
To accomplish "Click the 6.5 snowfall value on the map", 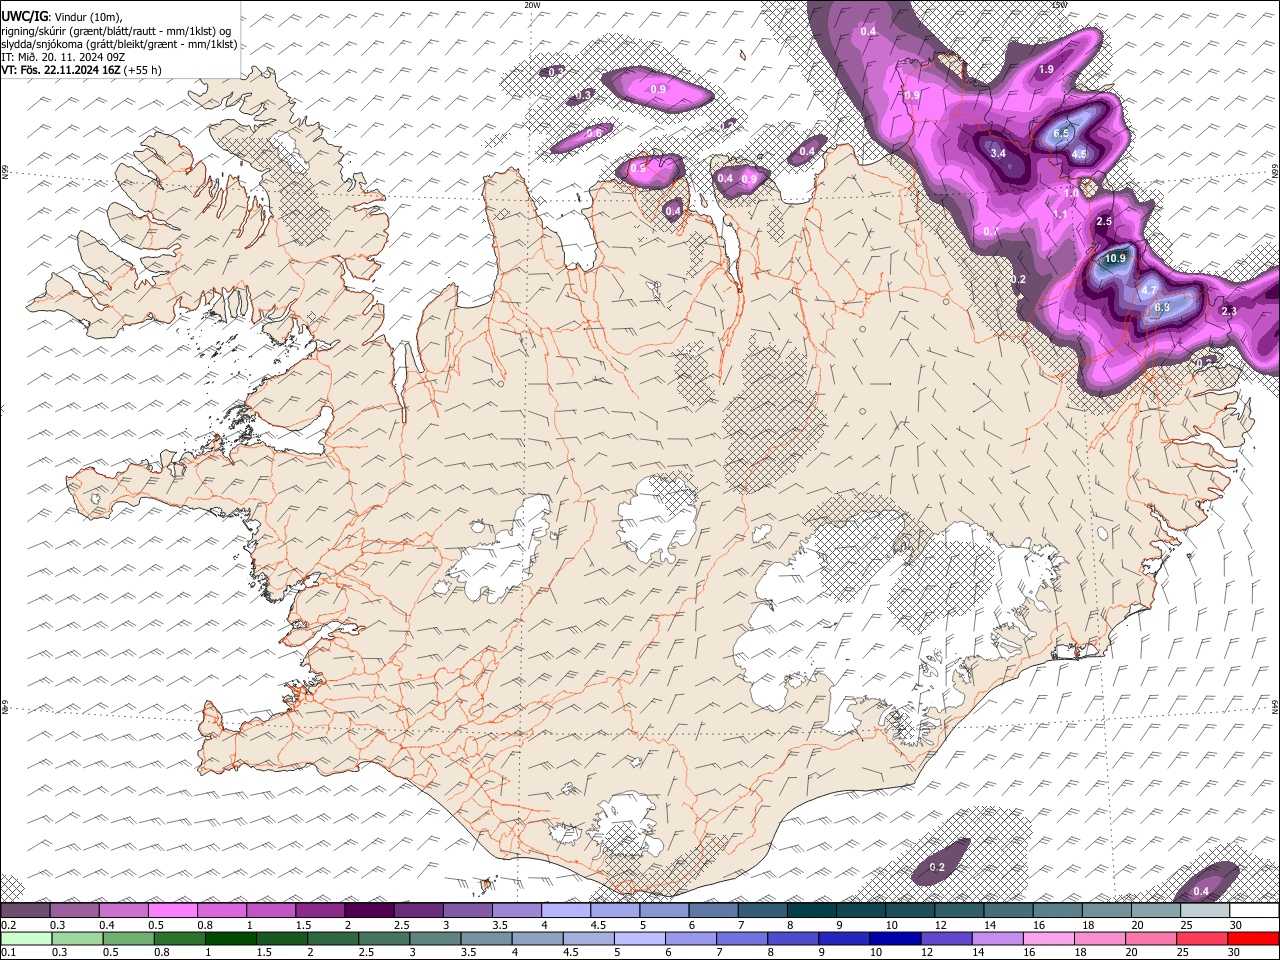I will click(1062, 133).
